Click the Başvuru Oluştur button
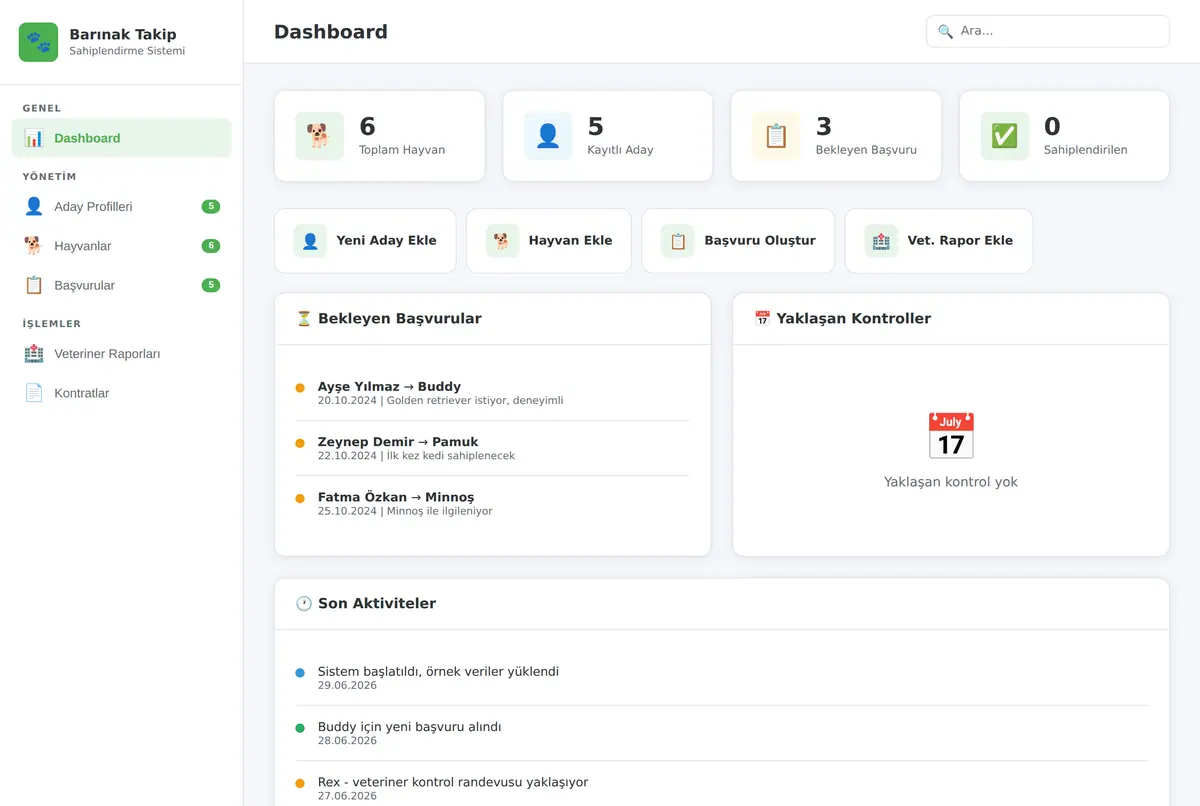The width and height of the screenshot is (1200, 806). click(x=738, y=241)
